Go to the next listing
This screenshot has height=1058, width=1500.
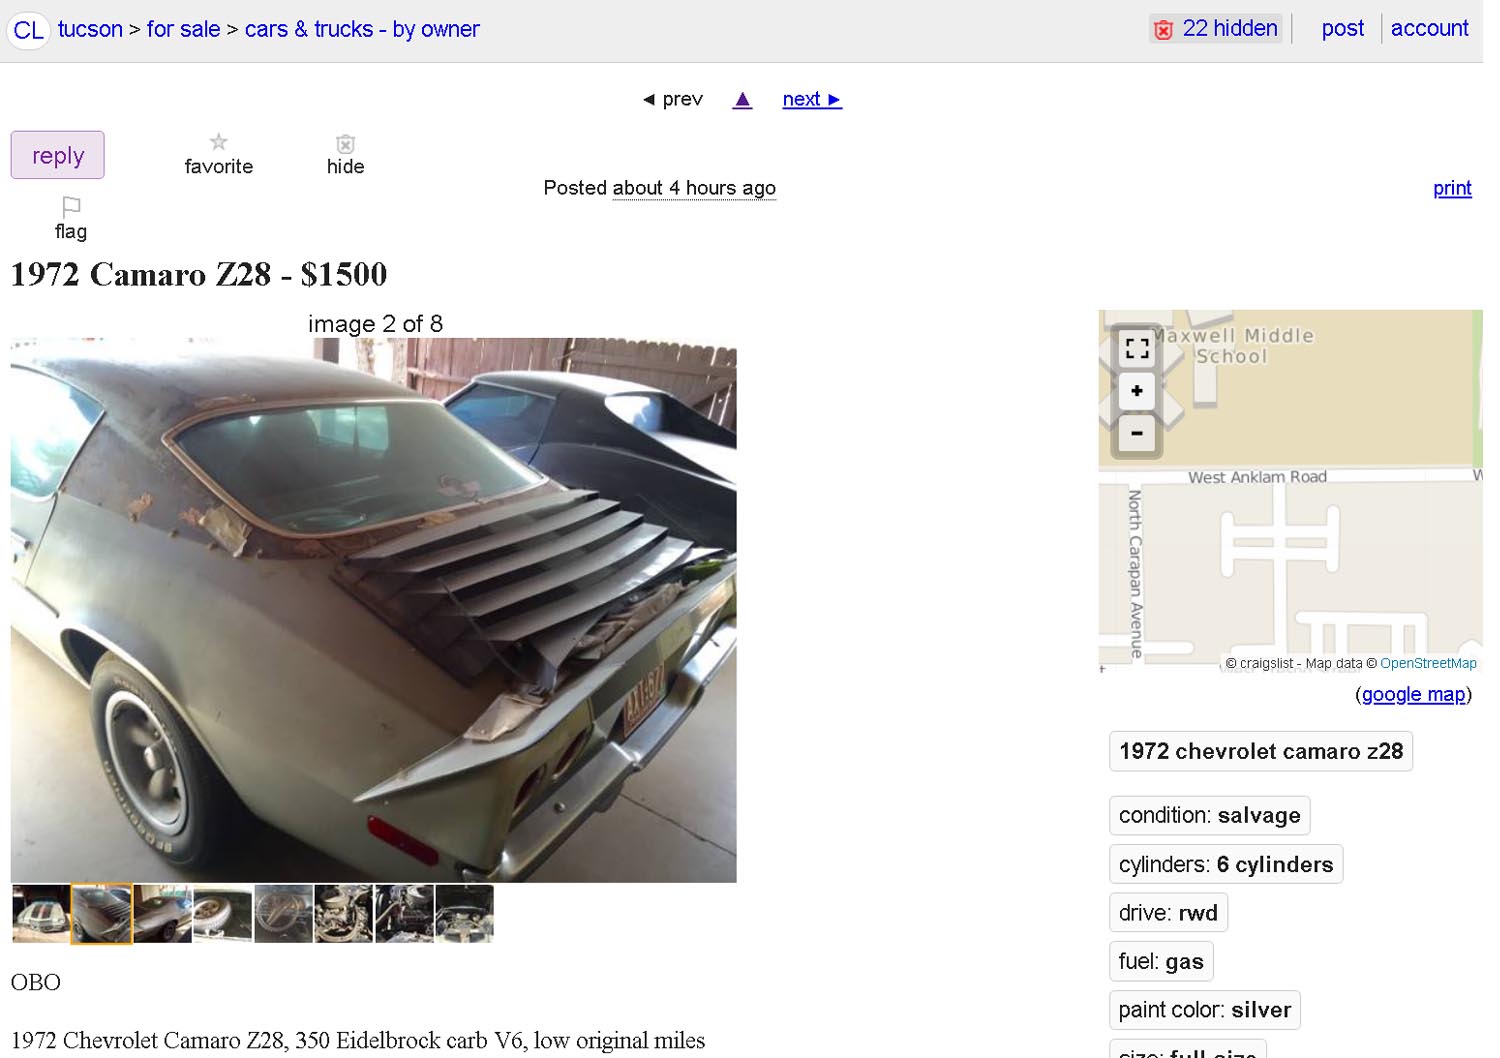coord(812,99)
